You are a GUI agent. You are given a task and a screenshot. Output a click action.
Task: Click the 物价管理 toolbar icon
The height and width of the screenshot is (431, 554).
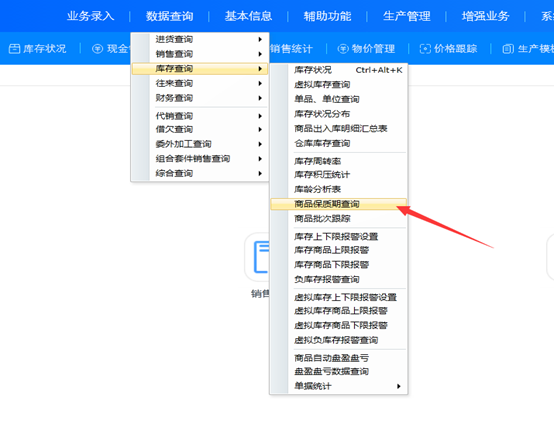pos(343,49)
